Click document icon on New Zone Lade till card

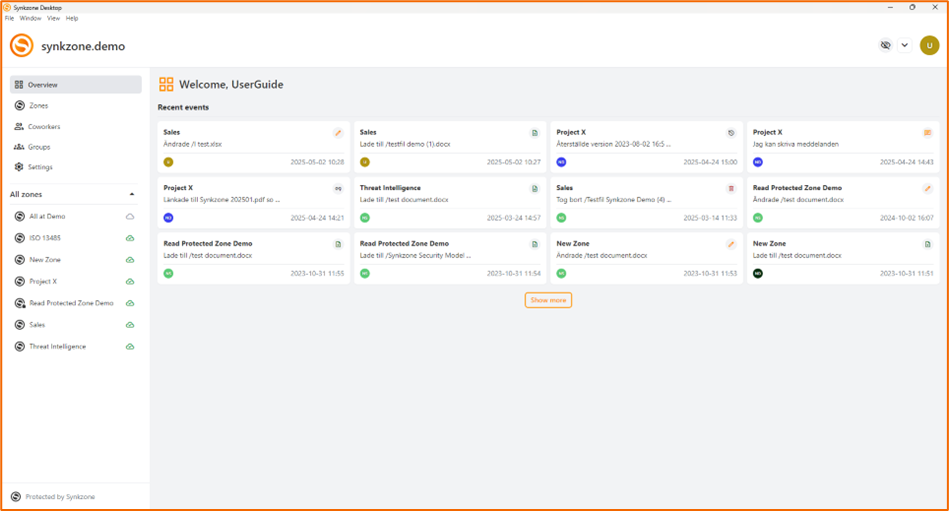pyautogui.click(x=927, y=245)
